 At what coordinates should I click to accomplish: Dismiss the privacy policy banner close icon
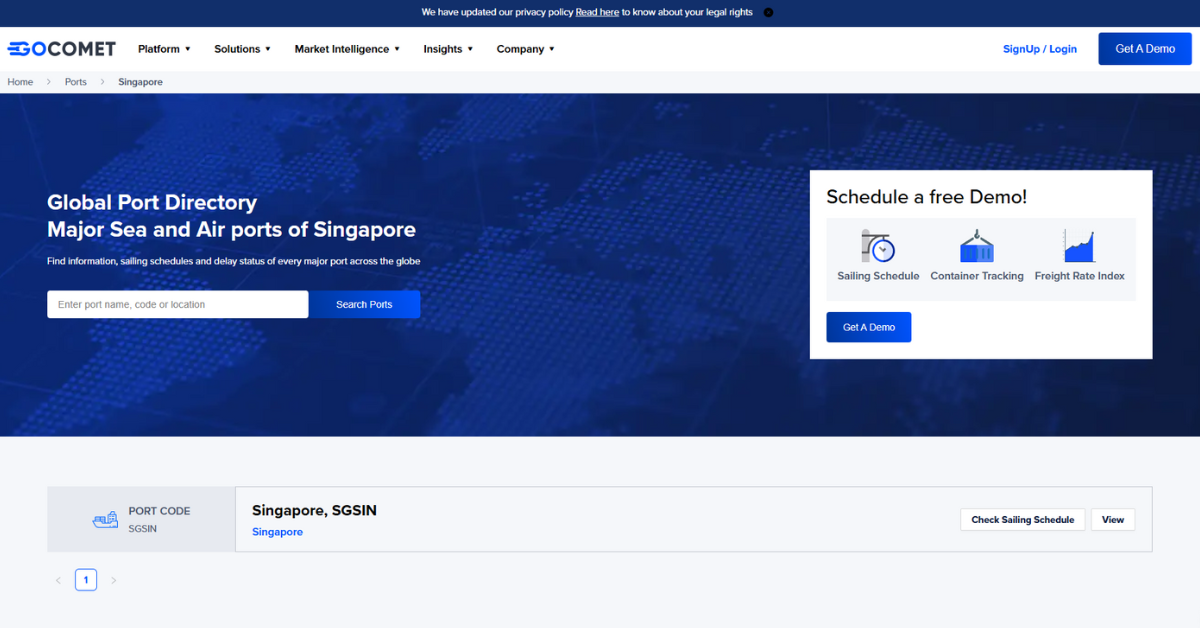click(768, 13)
